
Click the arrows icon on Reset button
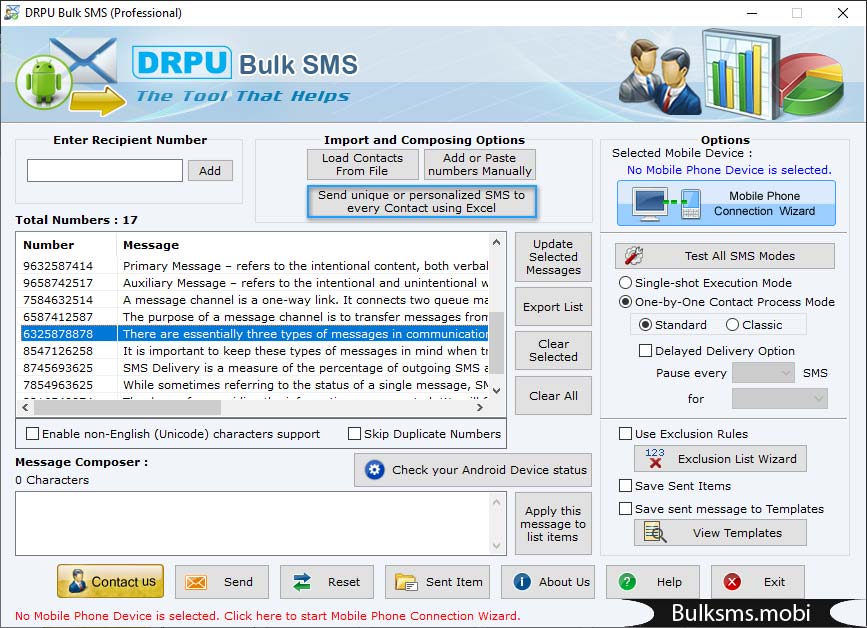pyautogui.click(x=302, y=582)
